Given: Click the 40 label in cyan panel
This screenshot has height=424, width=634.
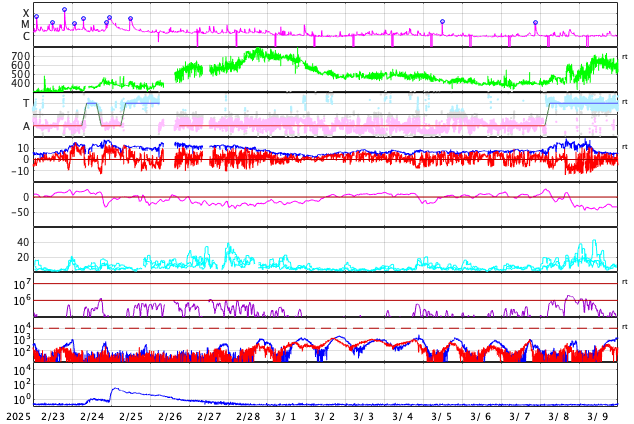Looking at the screenshot, I should coord(23,243).
